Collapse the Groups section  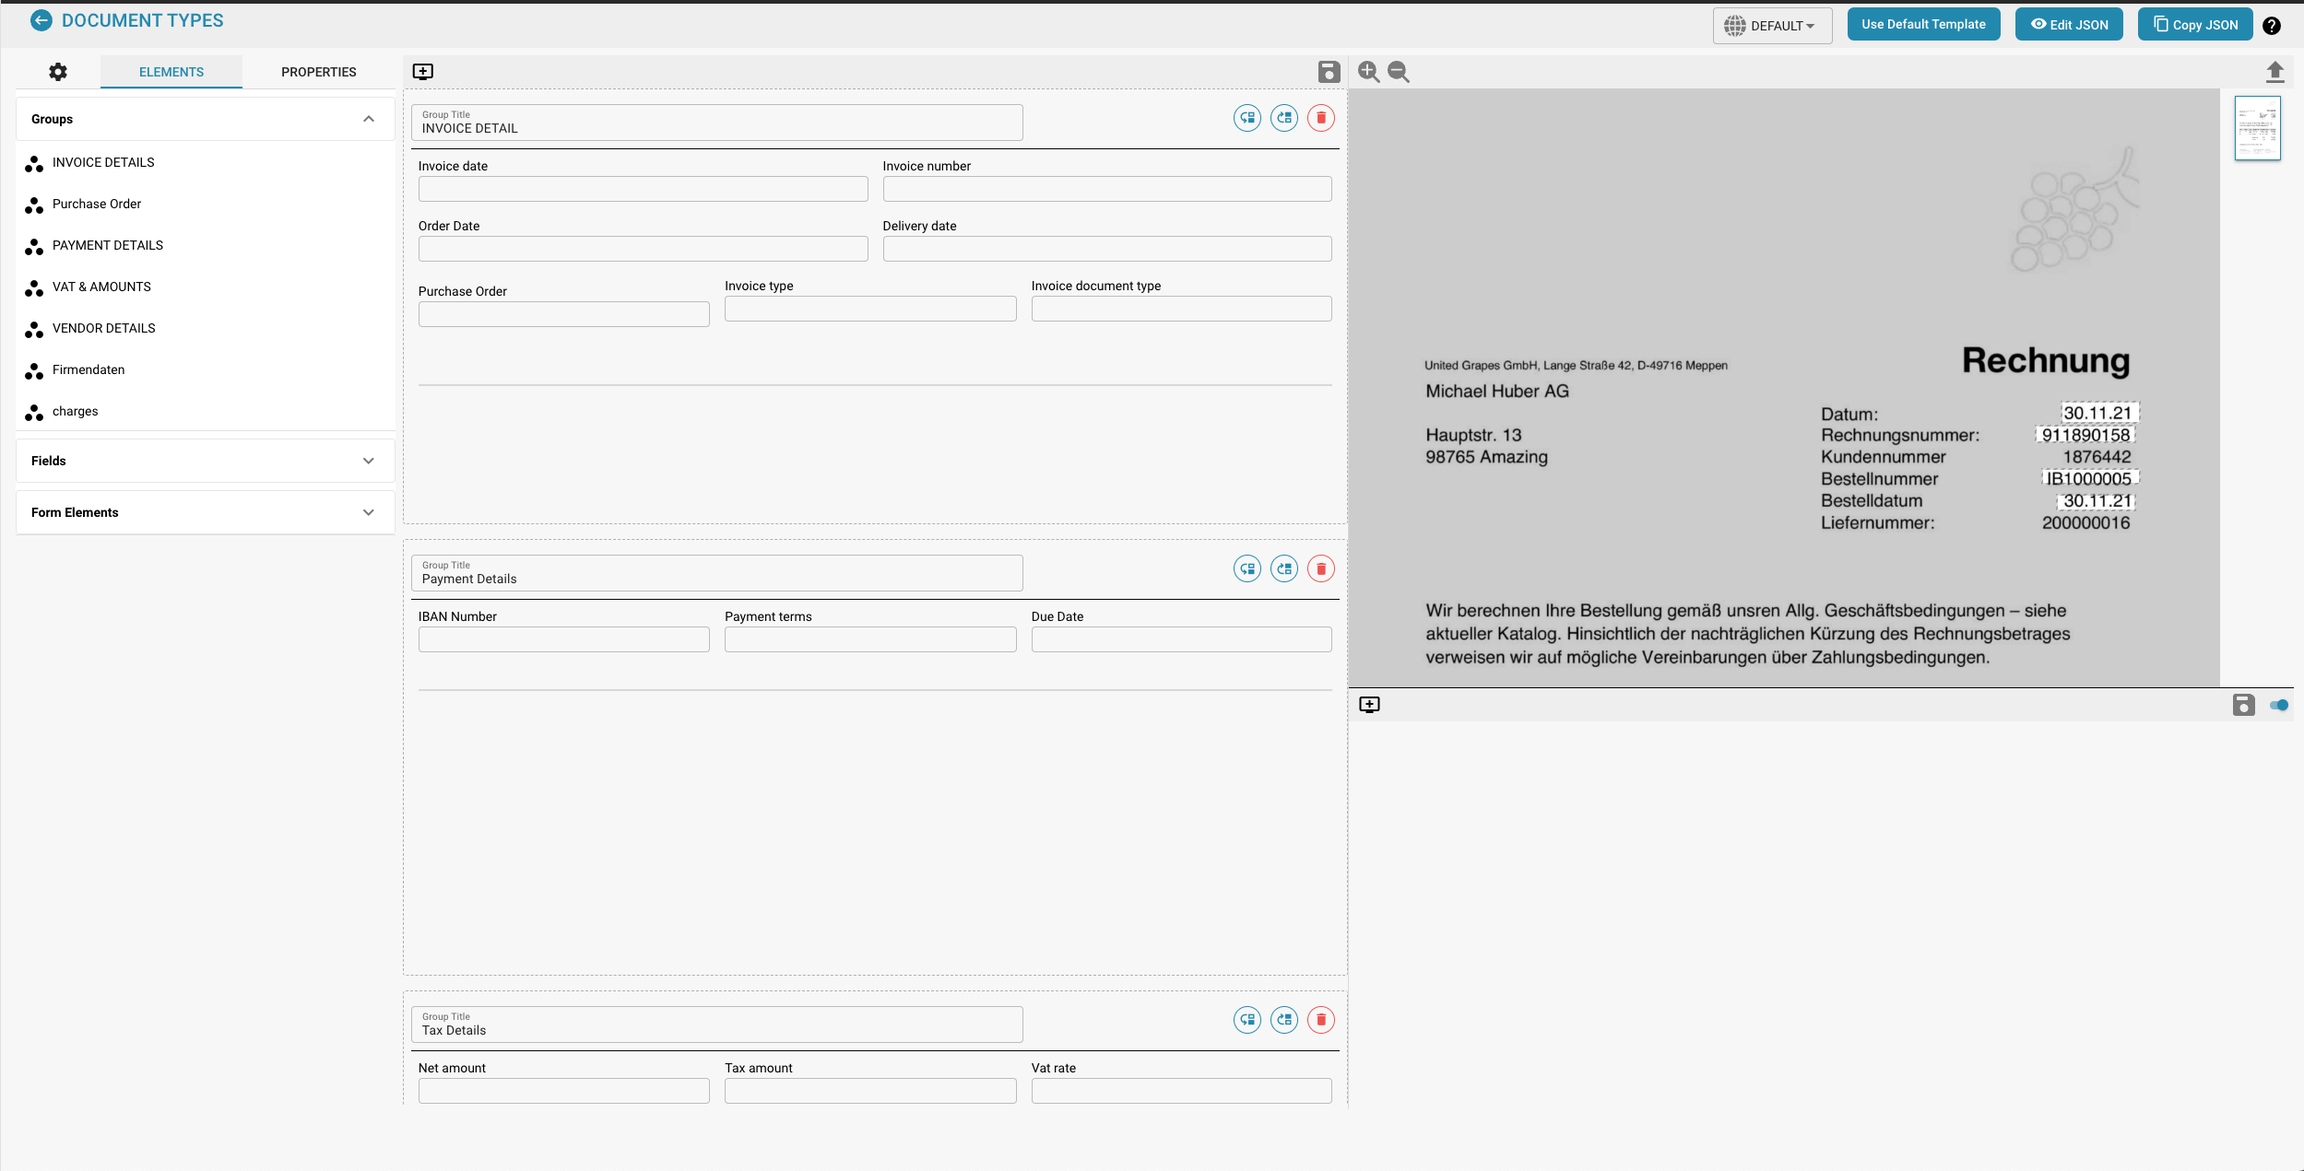pos(368,119)
